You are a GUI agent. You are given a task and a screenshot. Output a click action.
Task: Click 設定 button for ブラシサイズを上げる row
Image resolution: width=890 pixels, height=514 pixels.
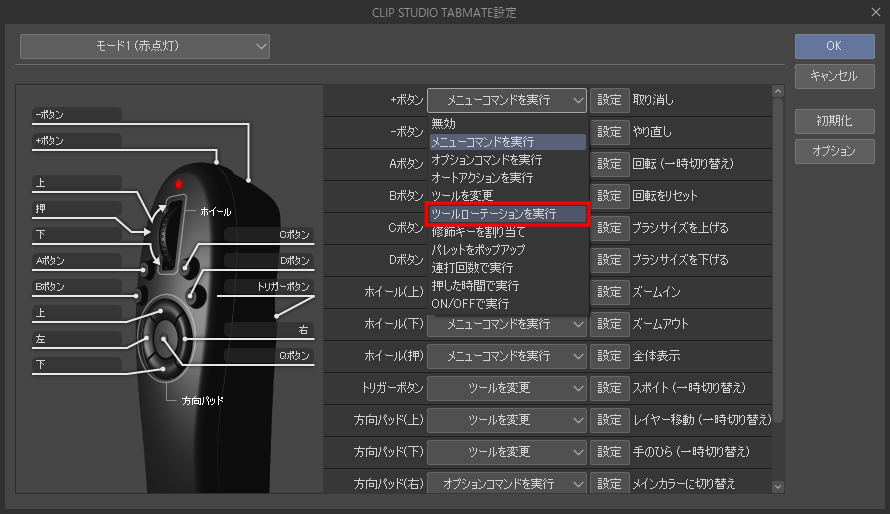click(x=610, y=228)
